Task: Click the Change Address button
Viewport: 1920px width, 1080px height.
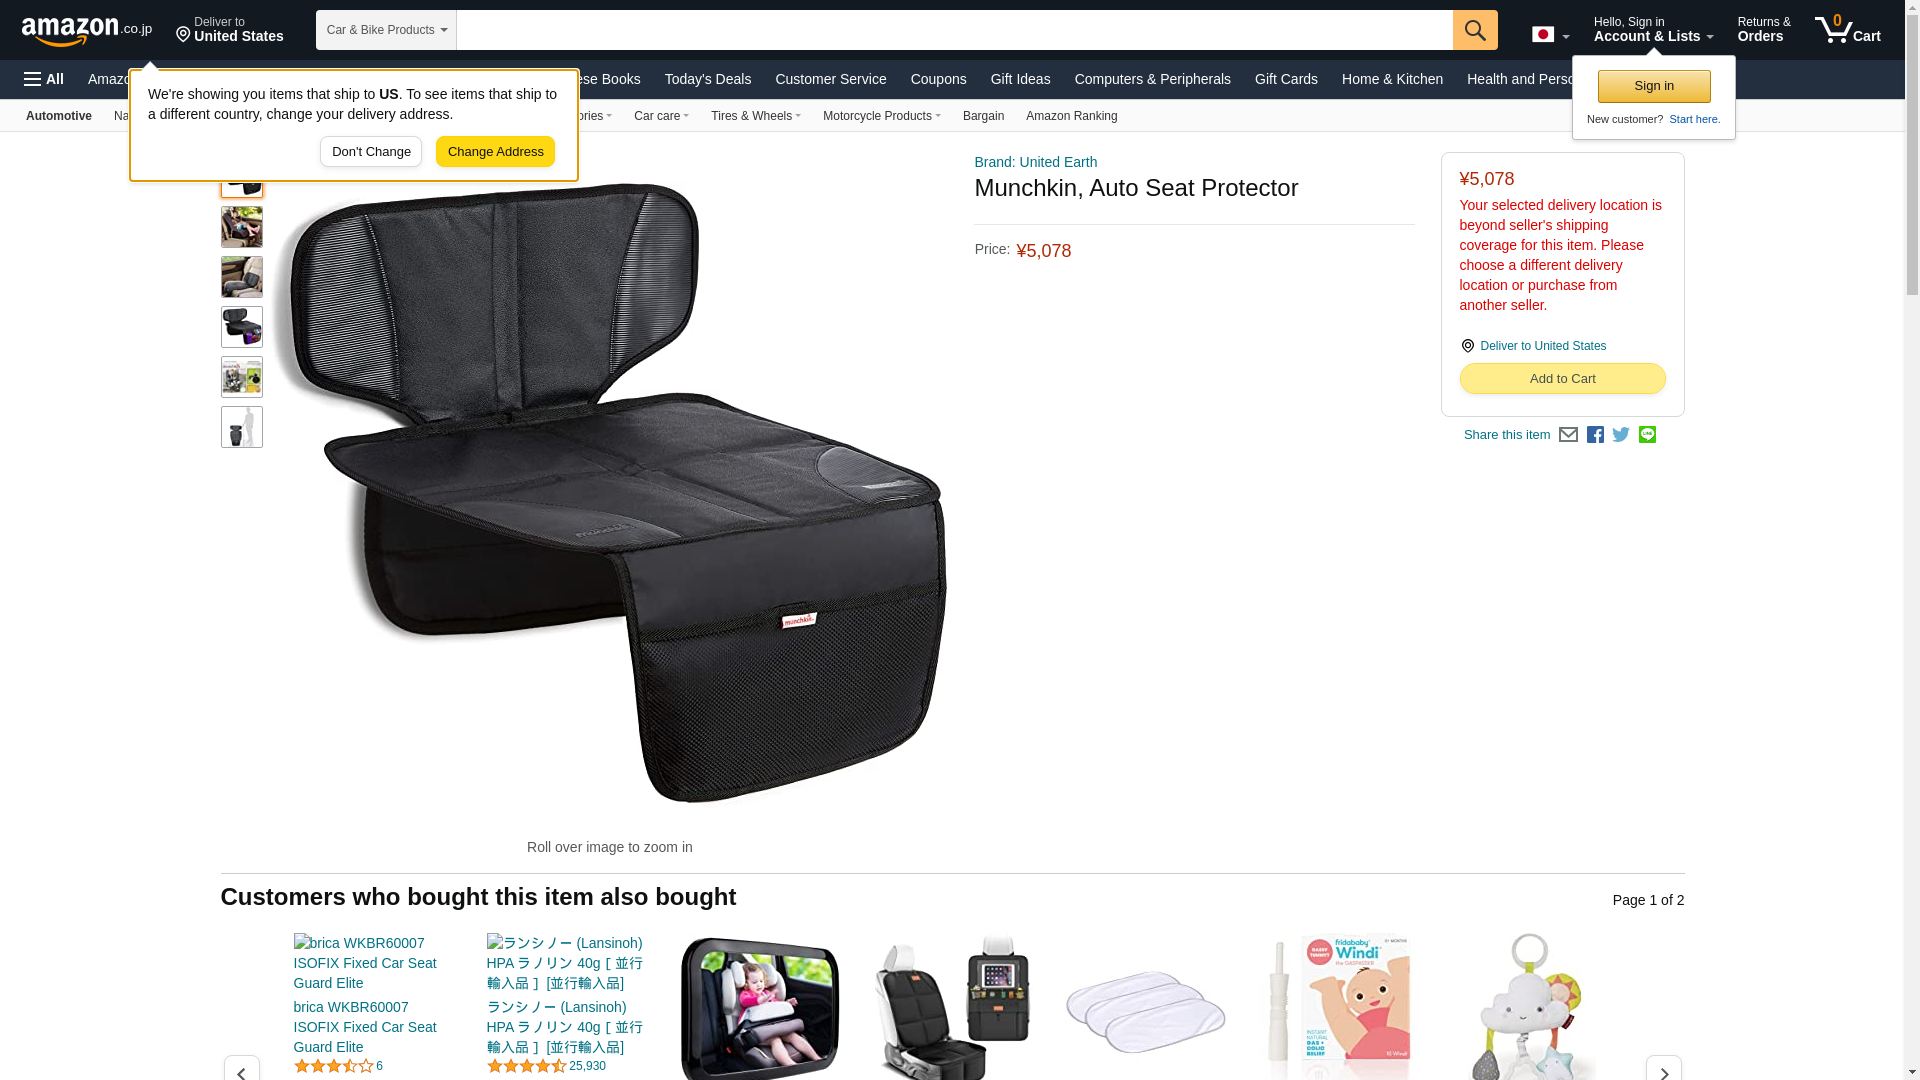Action: point(495,152)
